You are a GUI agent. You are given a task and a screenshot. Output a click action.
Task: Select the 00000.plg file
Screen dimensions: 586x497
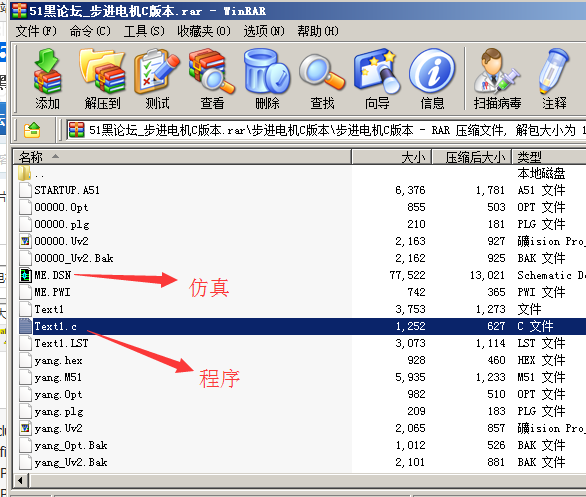62,225
